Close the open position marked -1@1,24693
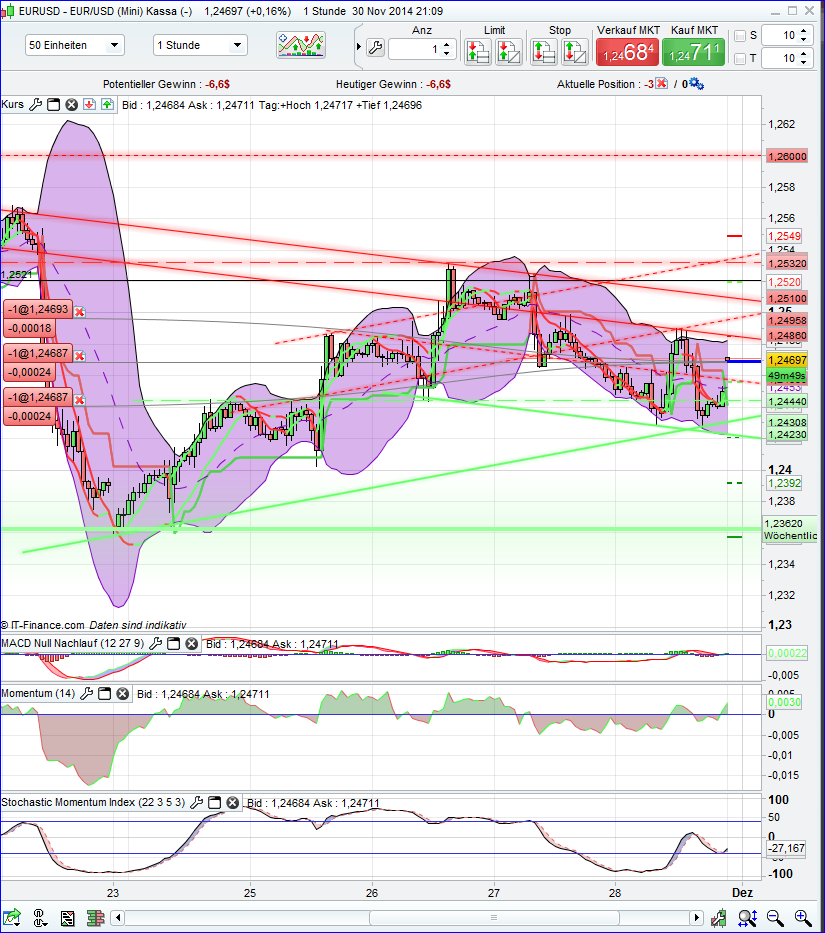Screen dimensions: 825x933 tap(79, 311)
